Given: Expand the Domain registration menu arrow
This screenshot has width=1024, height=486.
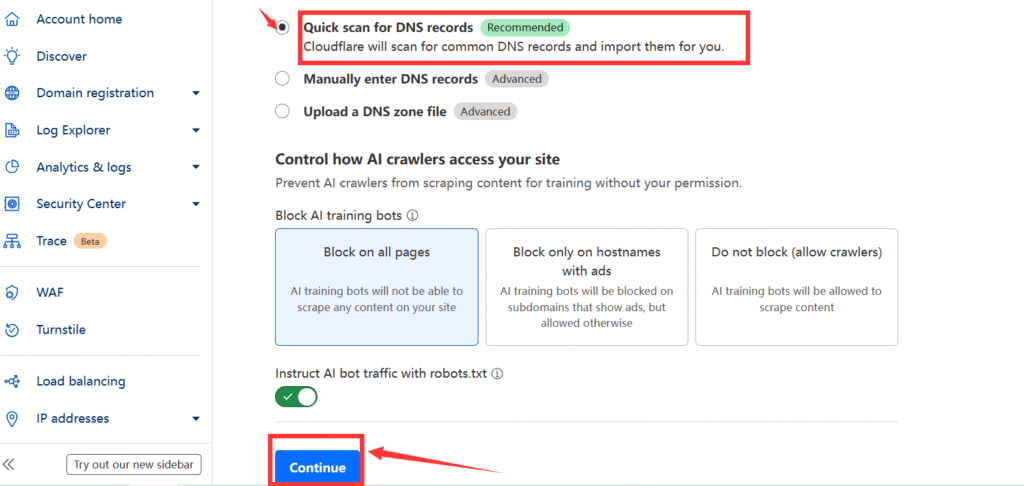Looking at the screenshot, I should (x=196, y=93).
